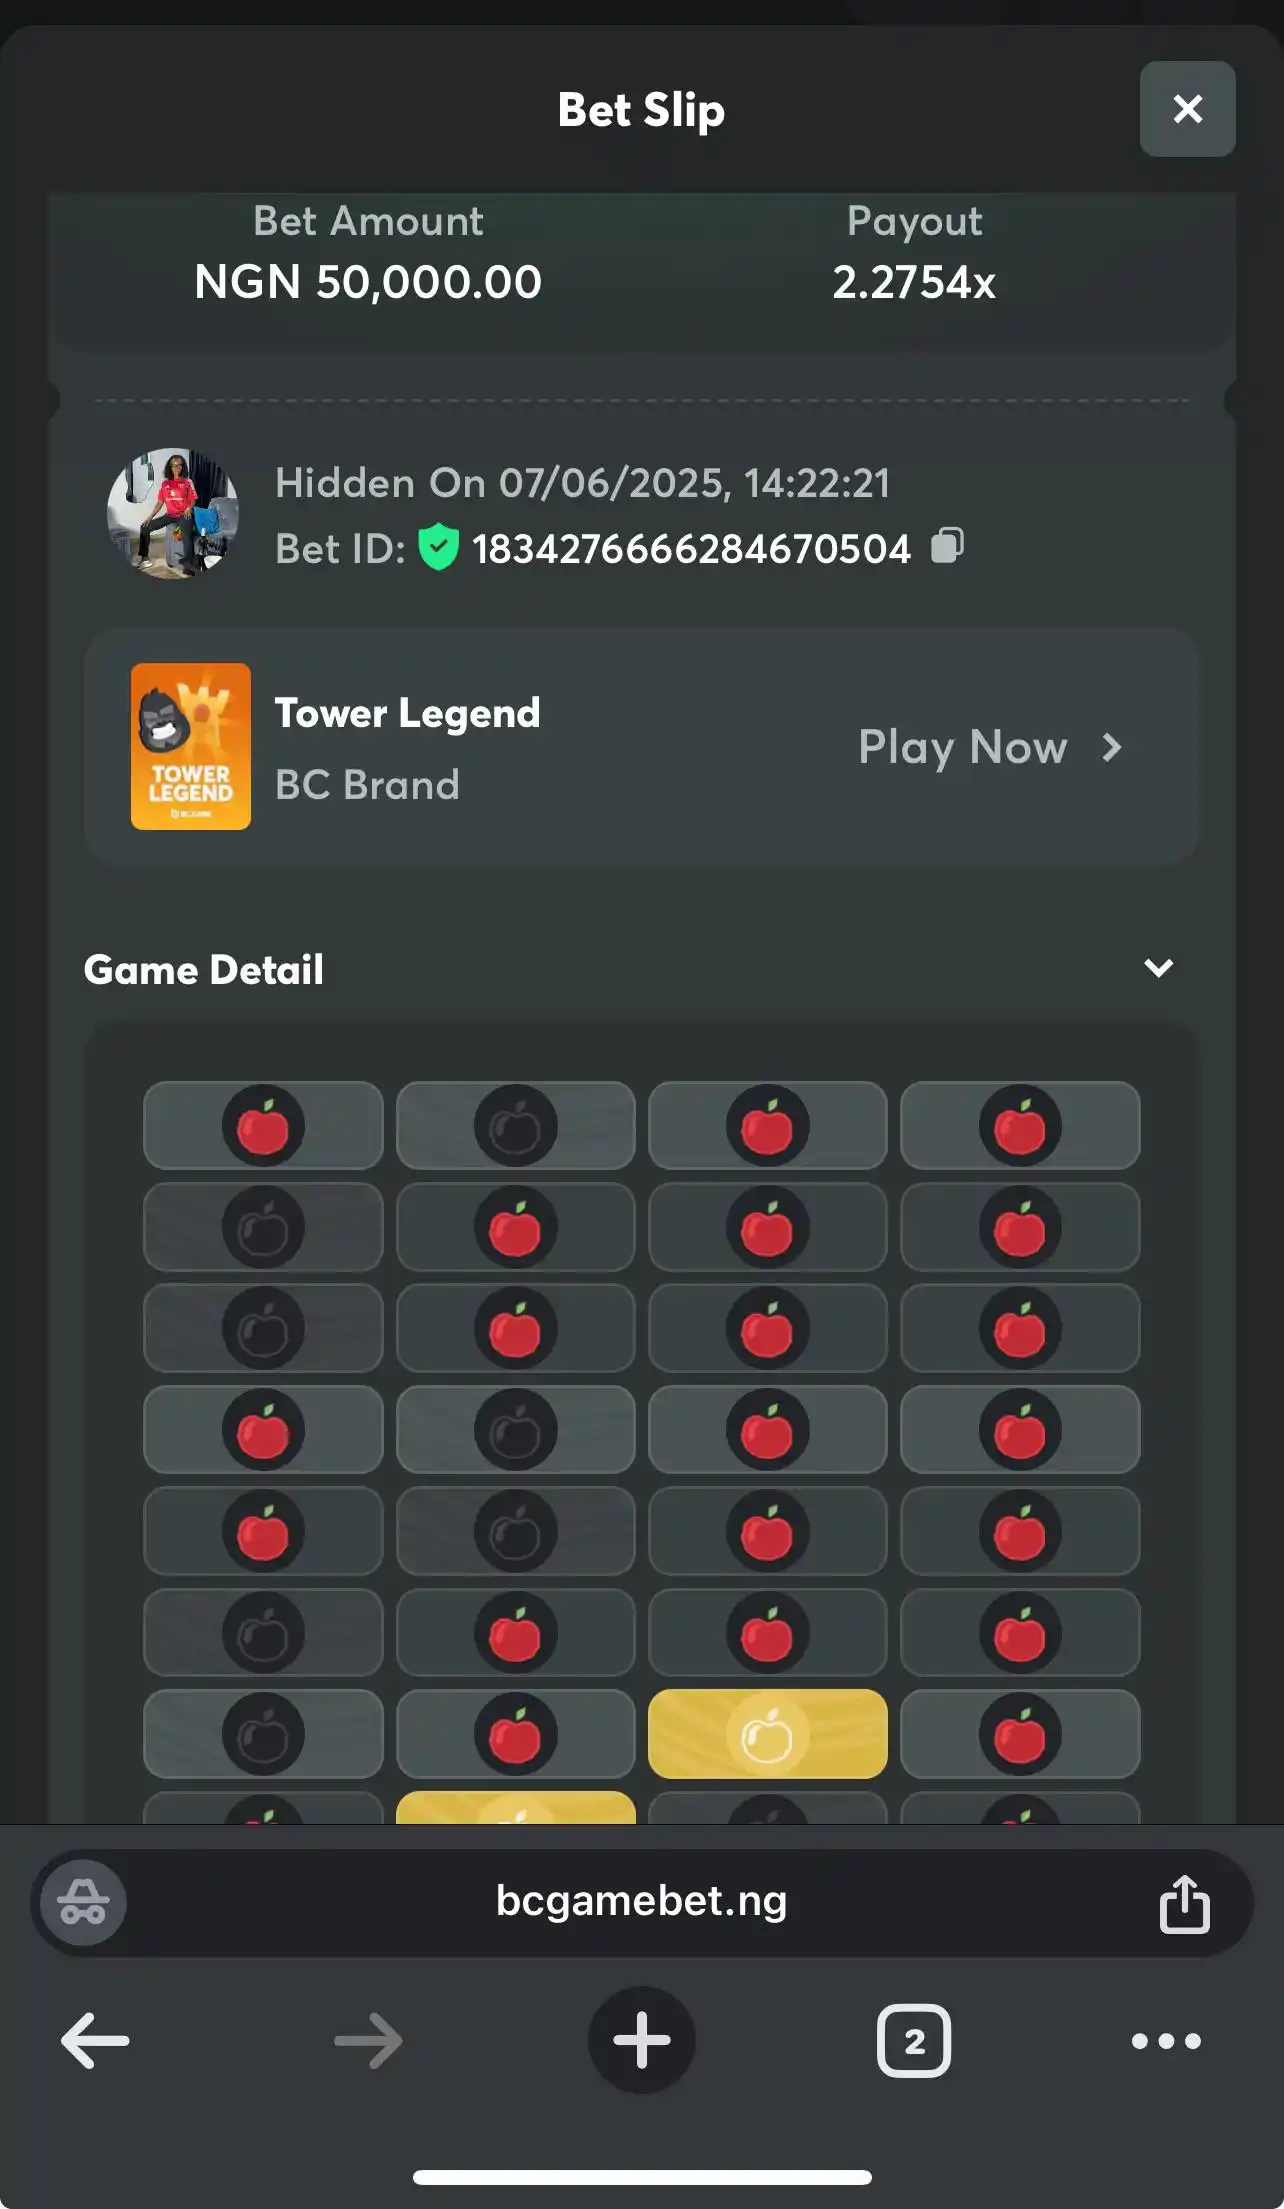Tap the bcgamebet.ng address bar
The image size is (1284, 2209).
click(642, 1902)
